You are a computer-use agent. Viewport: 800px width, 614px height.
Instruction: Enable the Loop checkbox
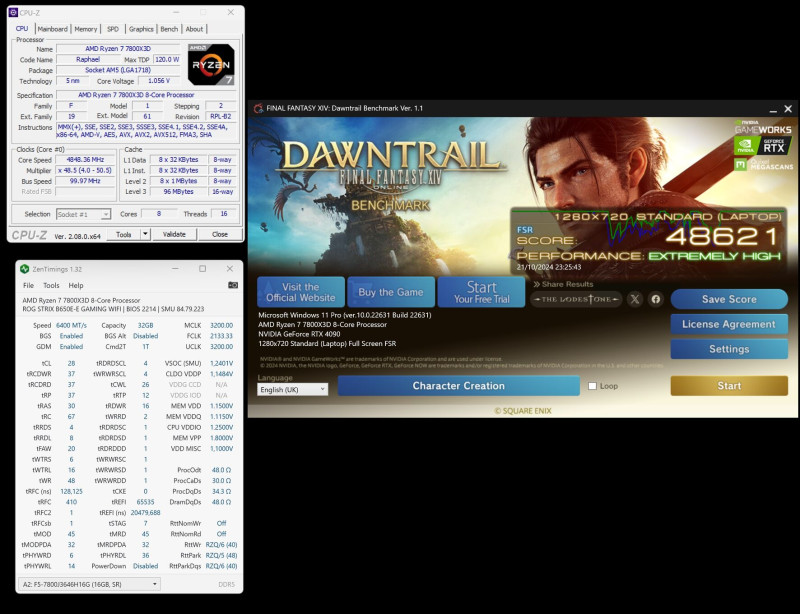pos(592,386)
